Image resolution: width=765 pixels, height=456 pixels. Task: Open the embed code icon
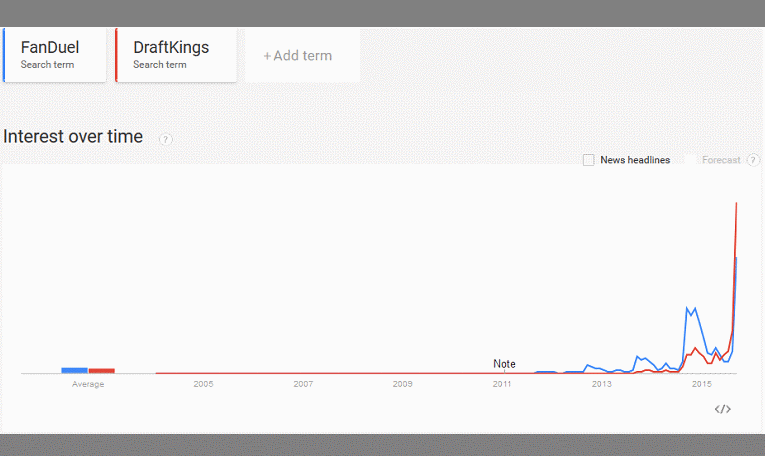pyautogui.click(x=723, y=409)
